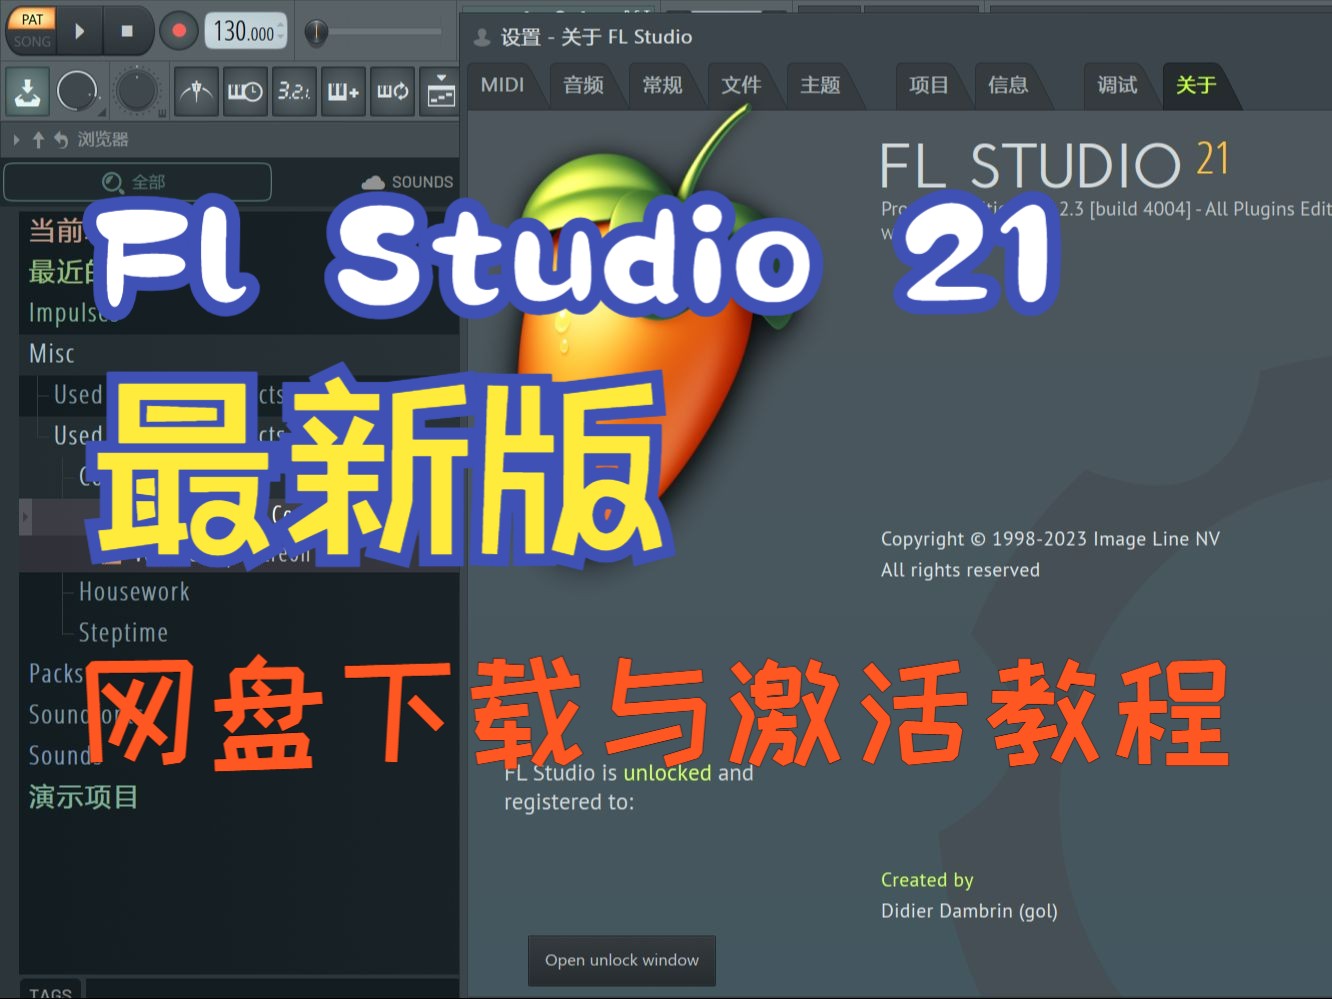The image size is (1332, 999).
Task: Switch to PAT pattern mode
Action: coord(32,19)
